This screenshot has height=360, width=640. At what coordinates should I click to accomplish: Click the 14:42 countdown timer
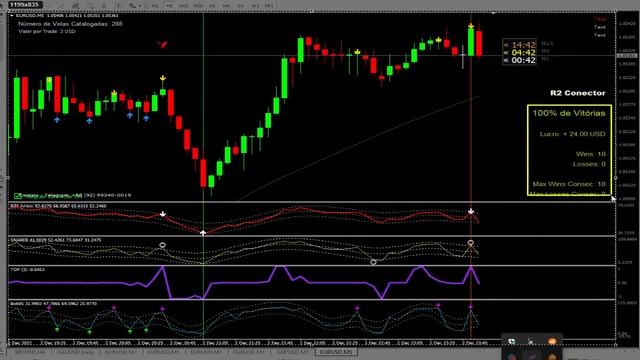tap(523, 45)
